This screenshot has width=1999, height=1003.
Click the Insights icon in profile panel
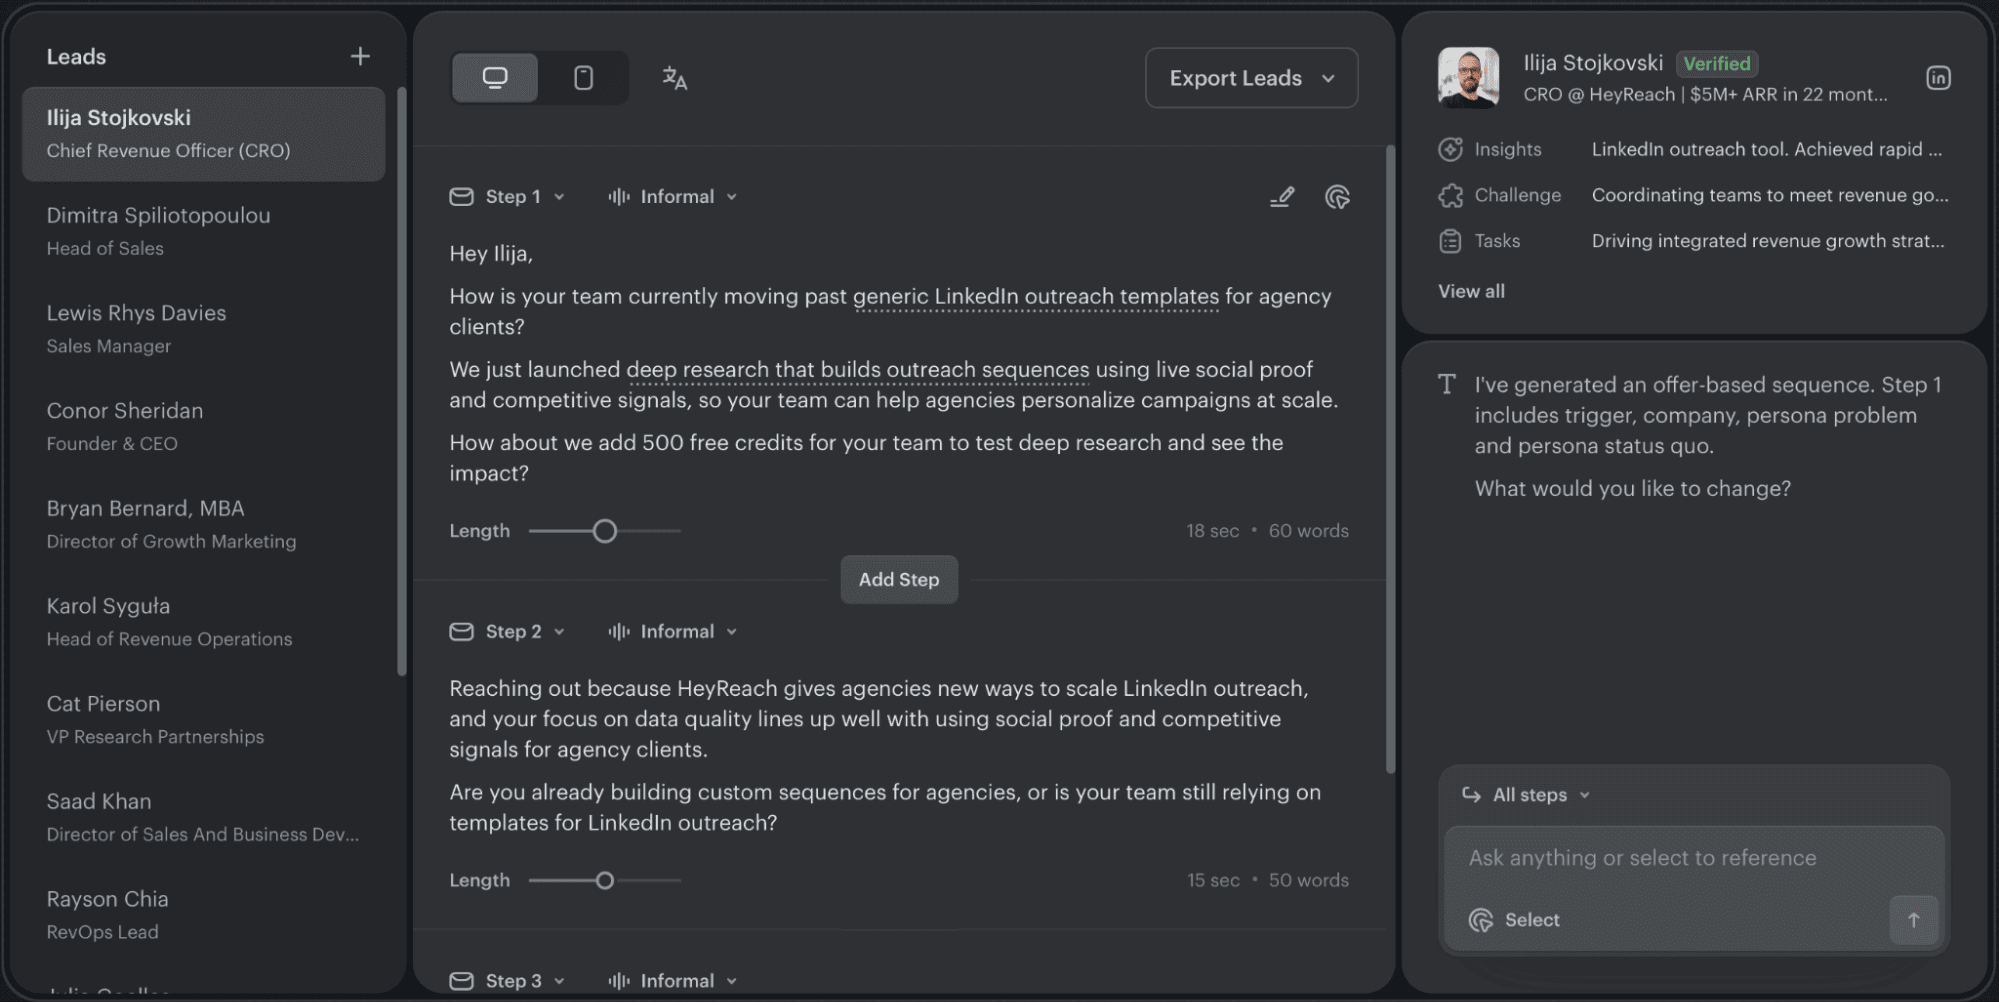[1450, 150]
